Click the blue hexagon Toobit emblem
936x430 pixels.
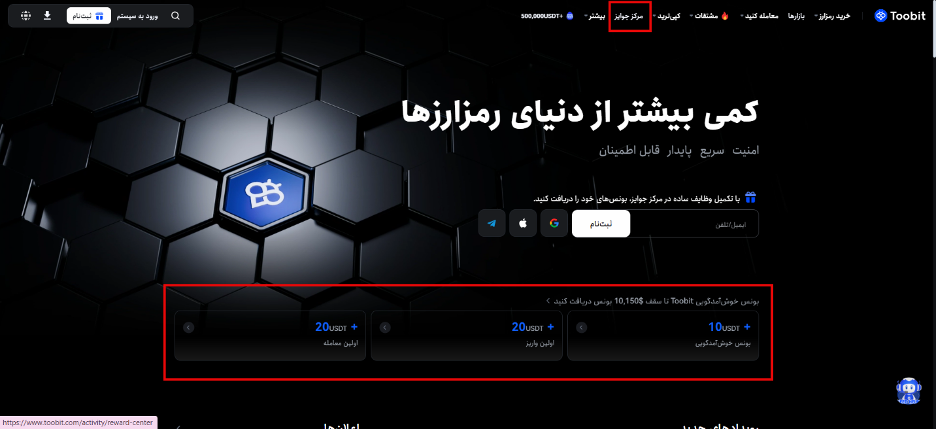point(266,192)
